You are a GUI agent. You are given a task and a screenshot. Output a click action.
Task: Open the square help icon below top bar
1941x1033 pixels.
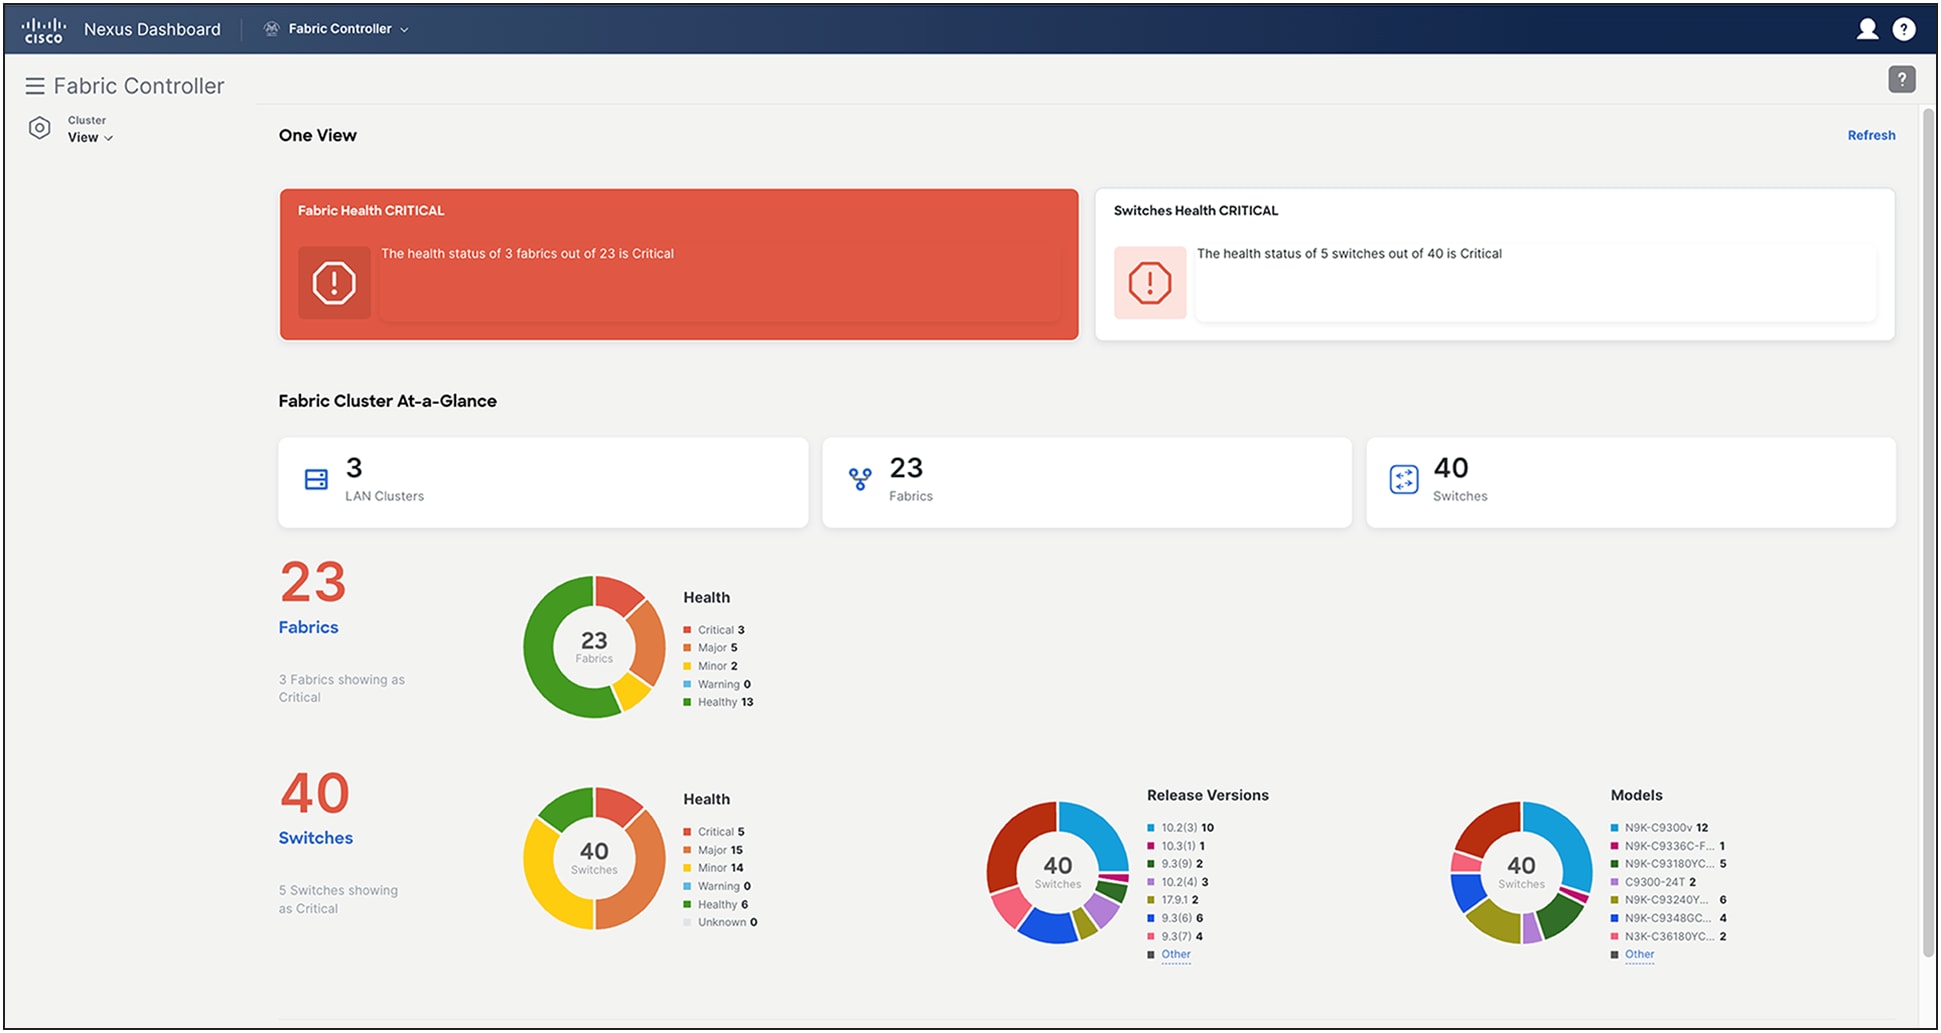pos(1901,79)
